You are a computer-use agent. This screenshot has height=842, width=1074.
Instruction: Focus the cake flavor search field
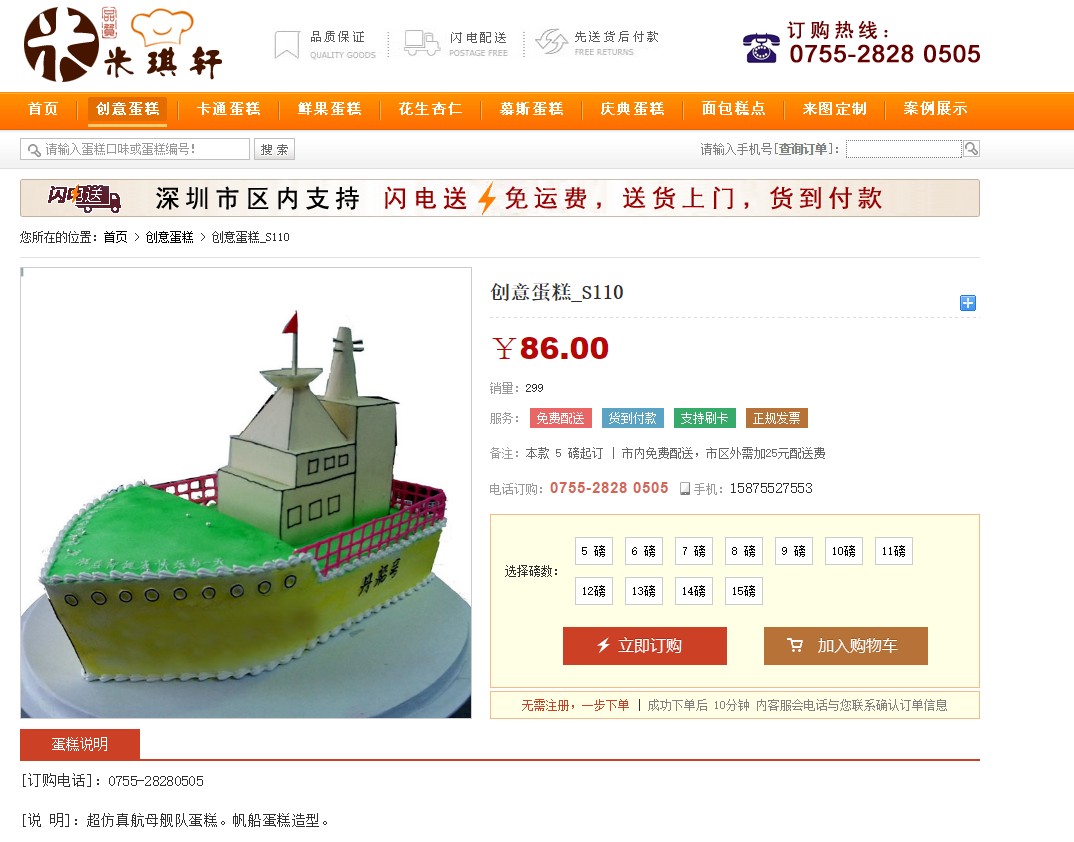click(135, 149)
